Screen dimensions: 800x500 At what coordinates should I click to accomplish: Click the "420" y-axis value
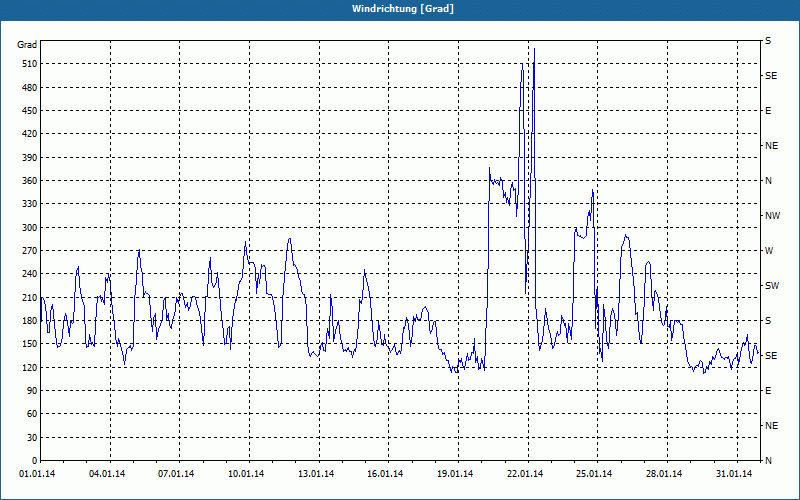tap(31, 134)
